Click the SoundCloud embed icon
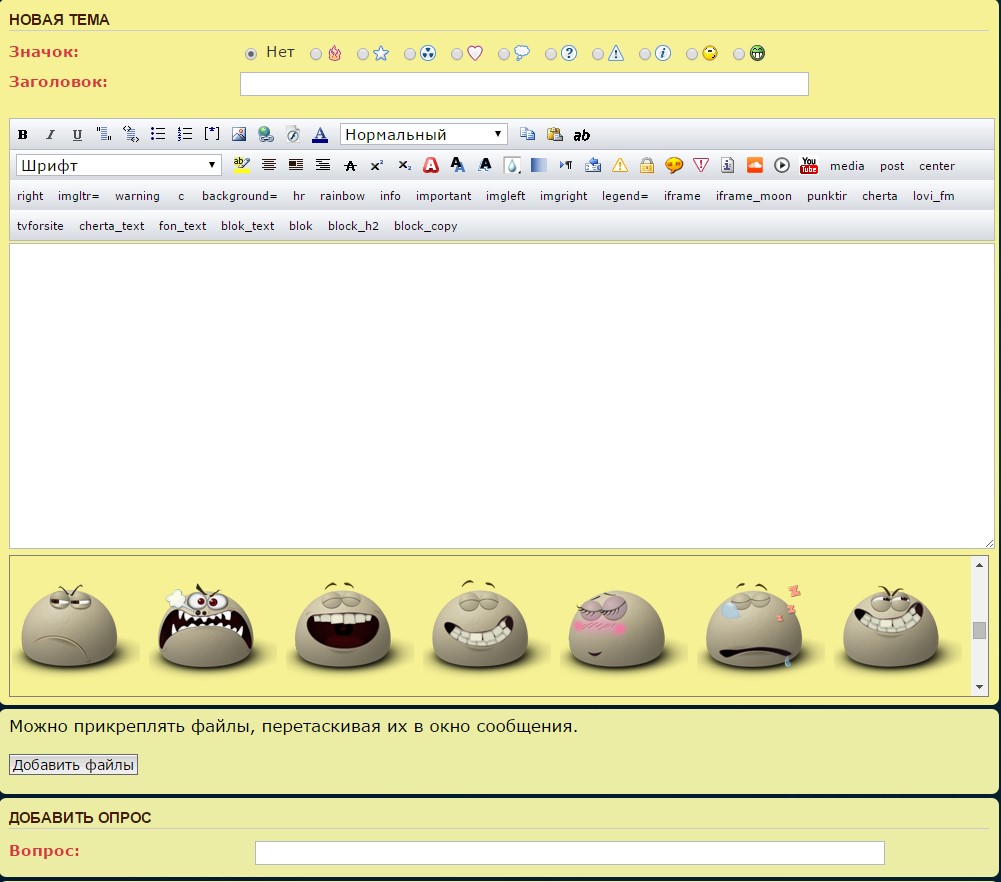Image resolution: width=1001 pixels, height=882 pixels. (755, 166)
